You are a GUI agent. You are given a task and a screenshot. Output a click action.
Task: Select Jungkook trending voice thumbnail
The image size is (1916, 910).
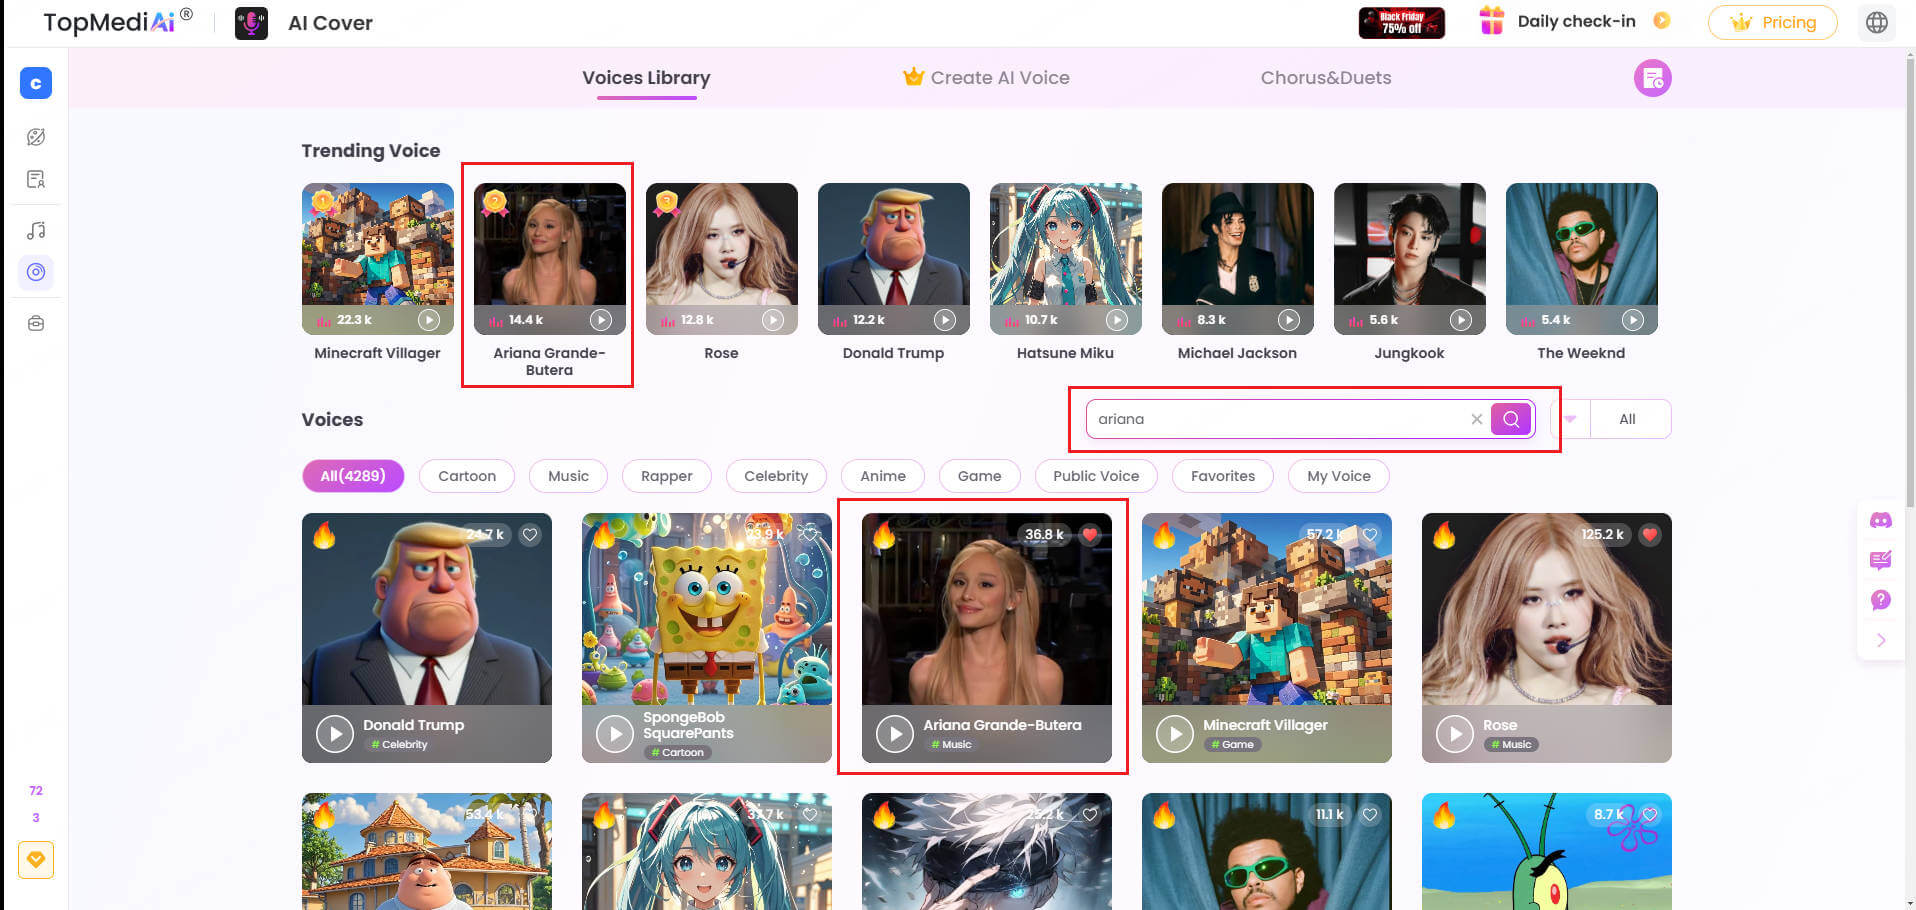[1409, 258]
